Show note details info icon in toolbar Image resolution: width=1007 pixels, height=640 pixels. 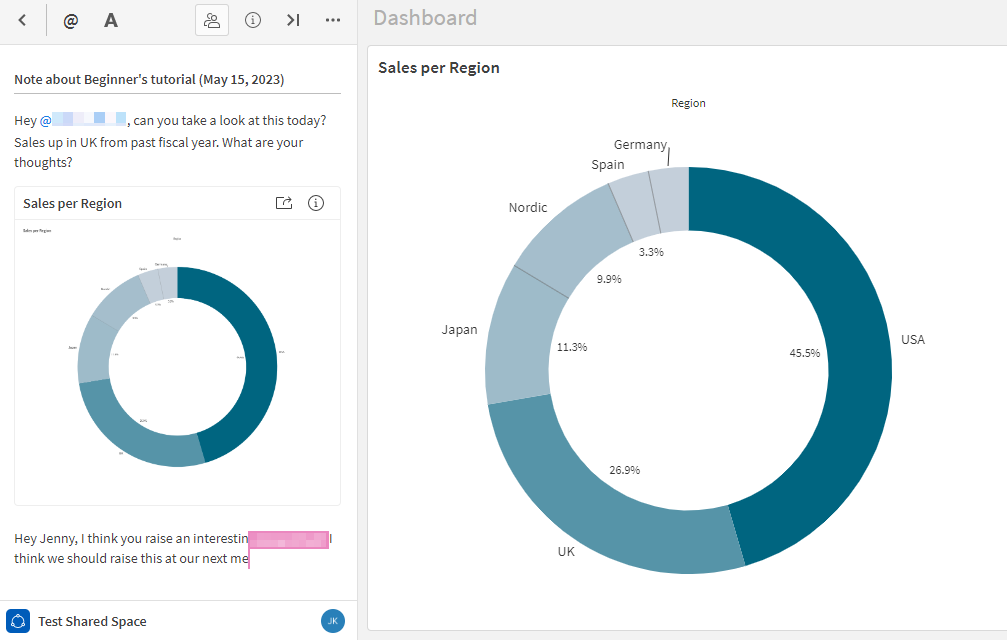pos(253,20)
